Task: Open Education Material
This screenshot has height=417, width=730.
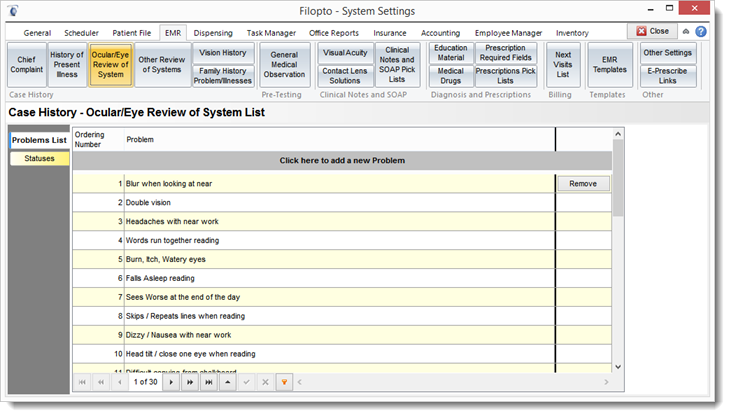Action: click(451, 53)
